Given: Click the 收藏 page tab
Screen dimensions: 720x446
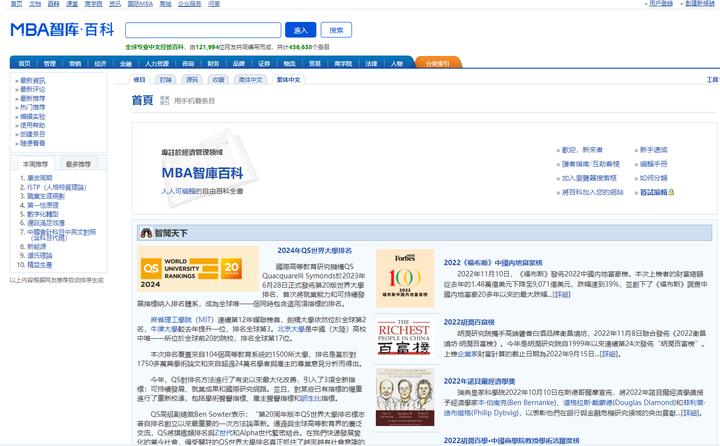Looking at the screenshot, I should [218, 79].
